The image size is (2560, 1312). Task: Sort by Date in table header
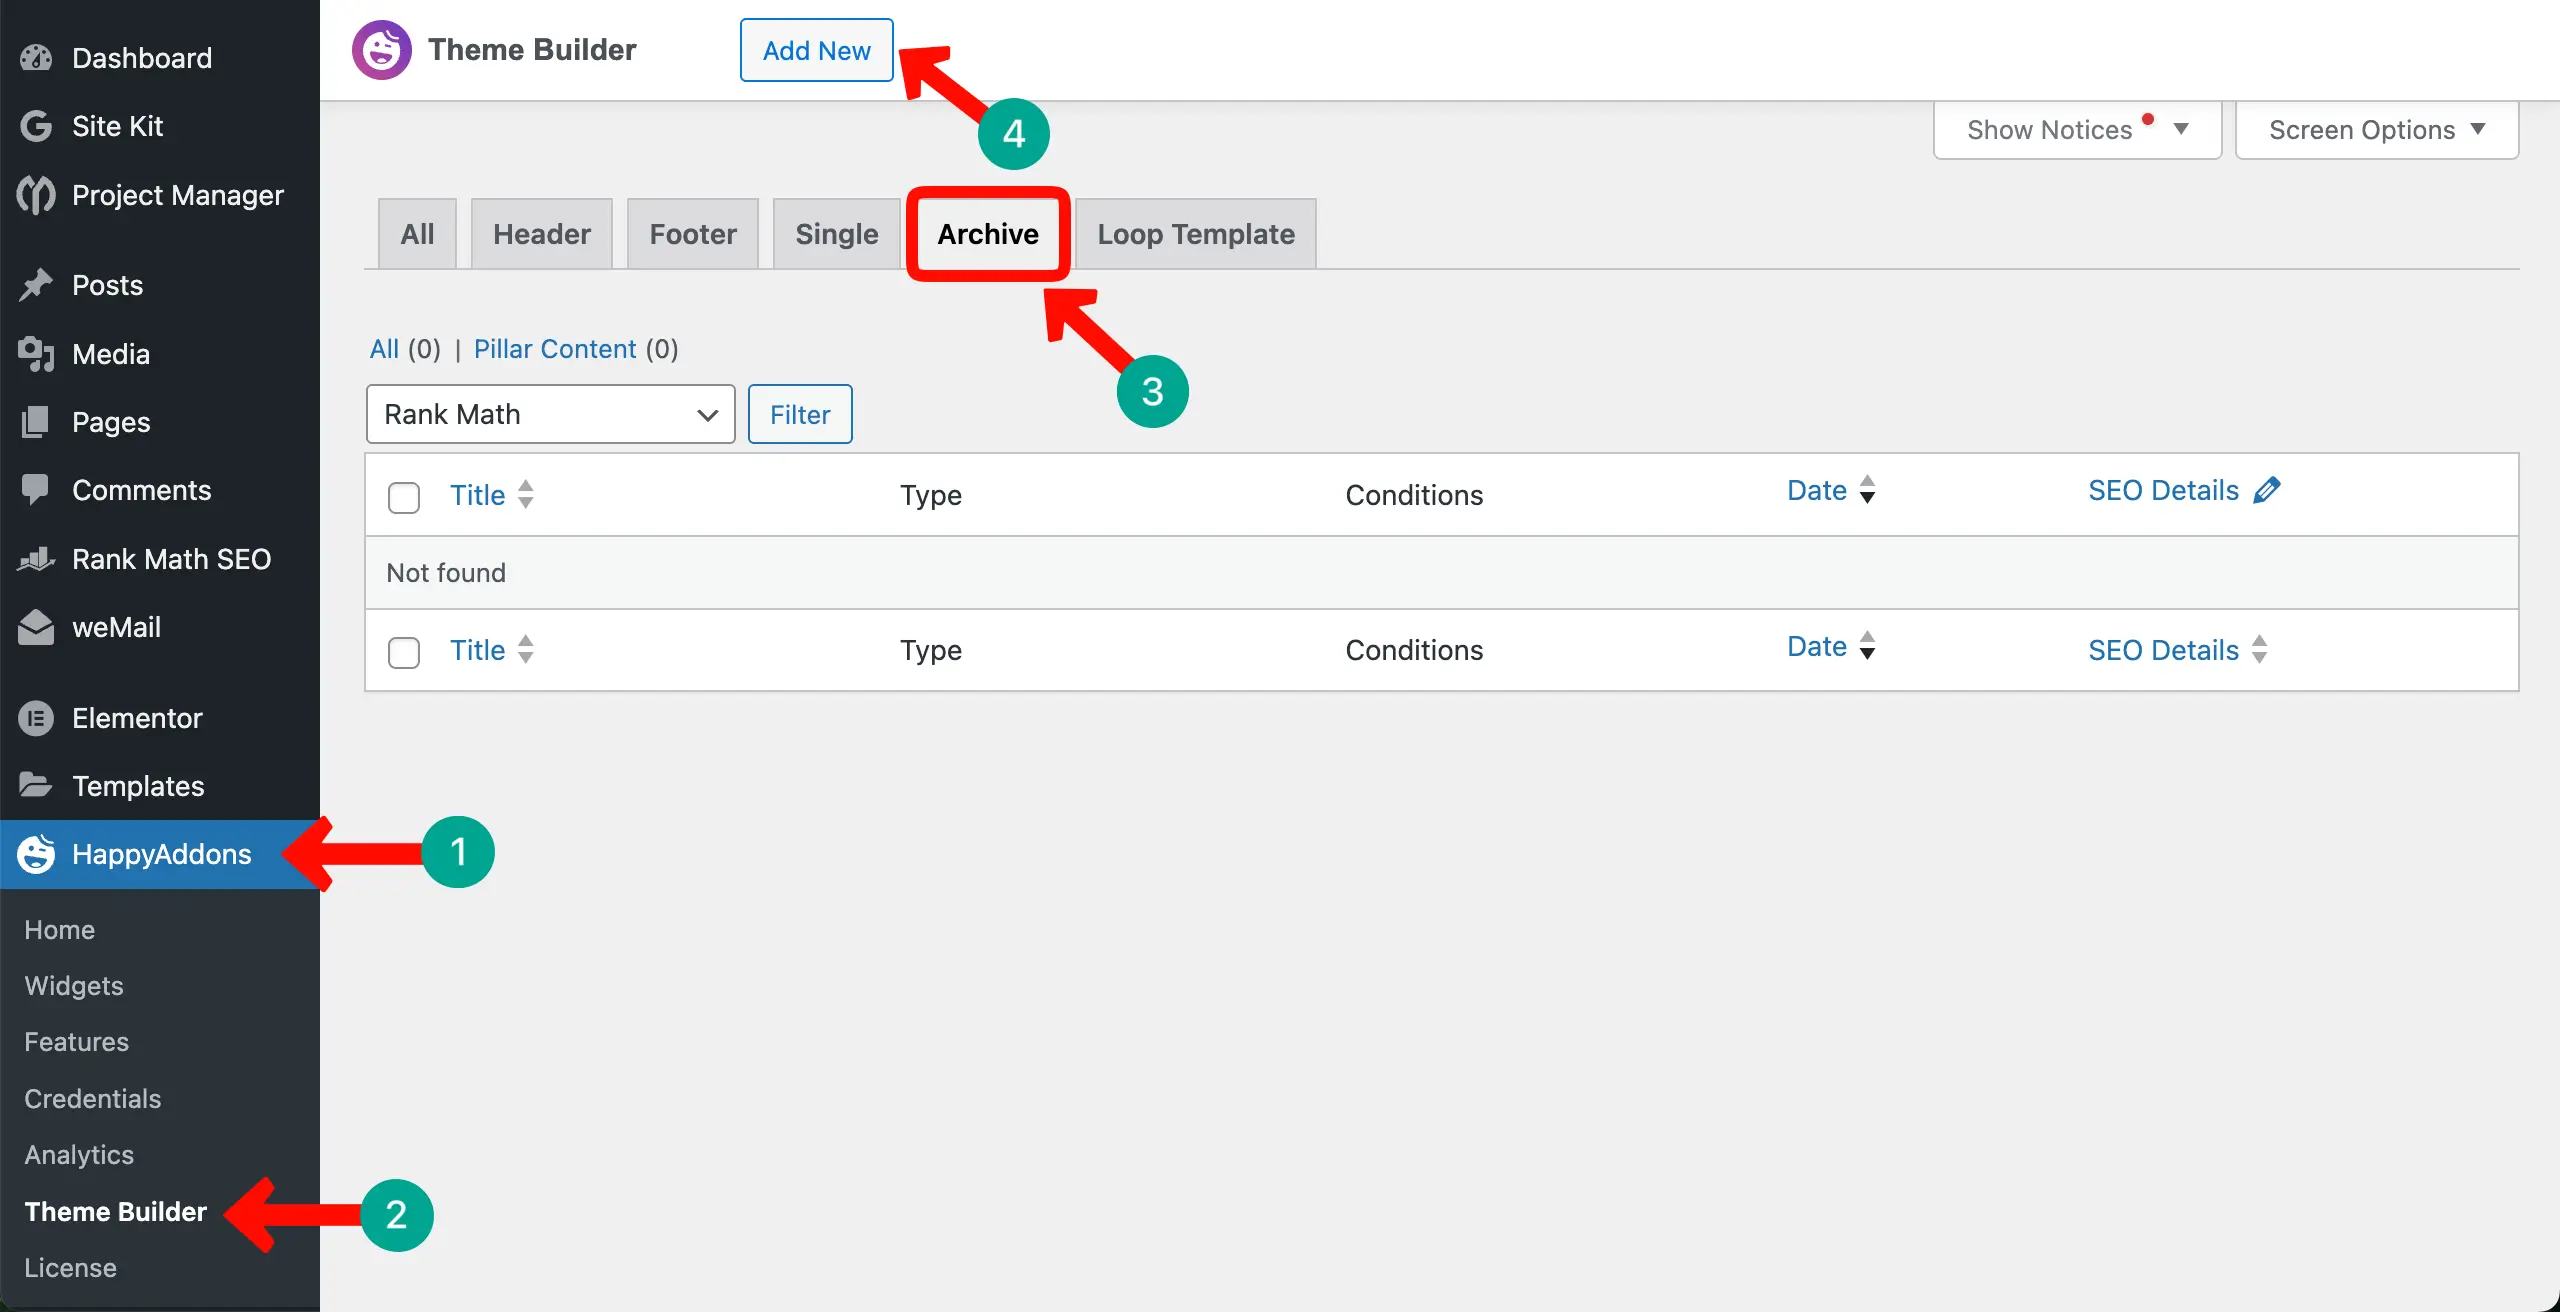click(x=1817, y=490)
